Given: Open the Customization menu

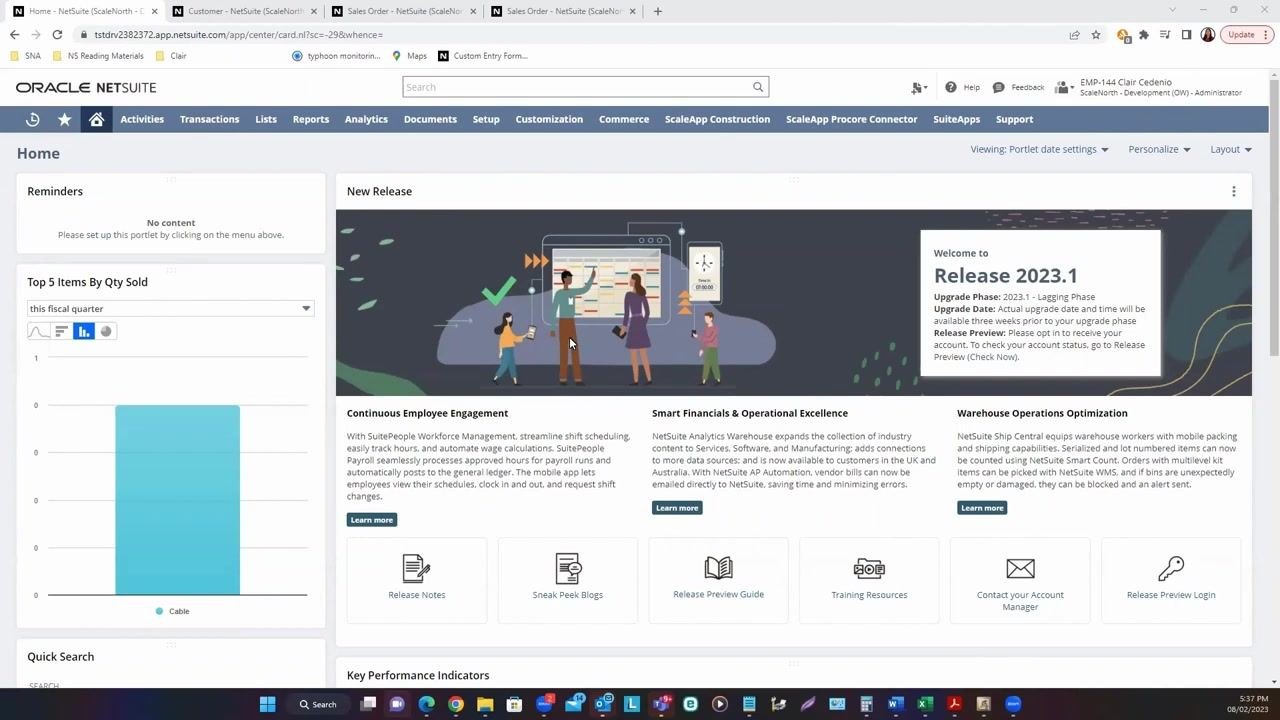Looking at the screenshot, I should pos(549,119).
